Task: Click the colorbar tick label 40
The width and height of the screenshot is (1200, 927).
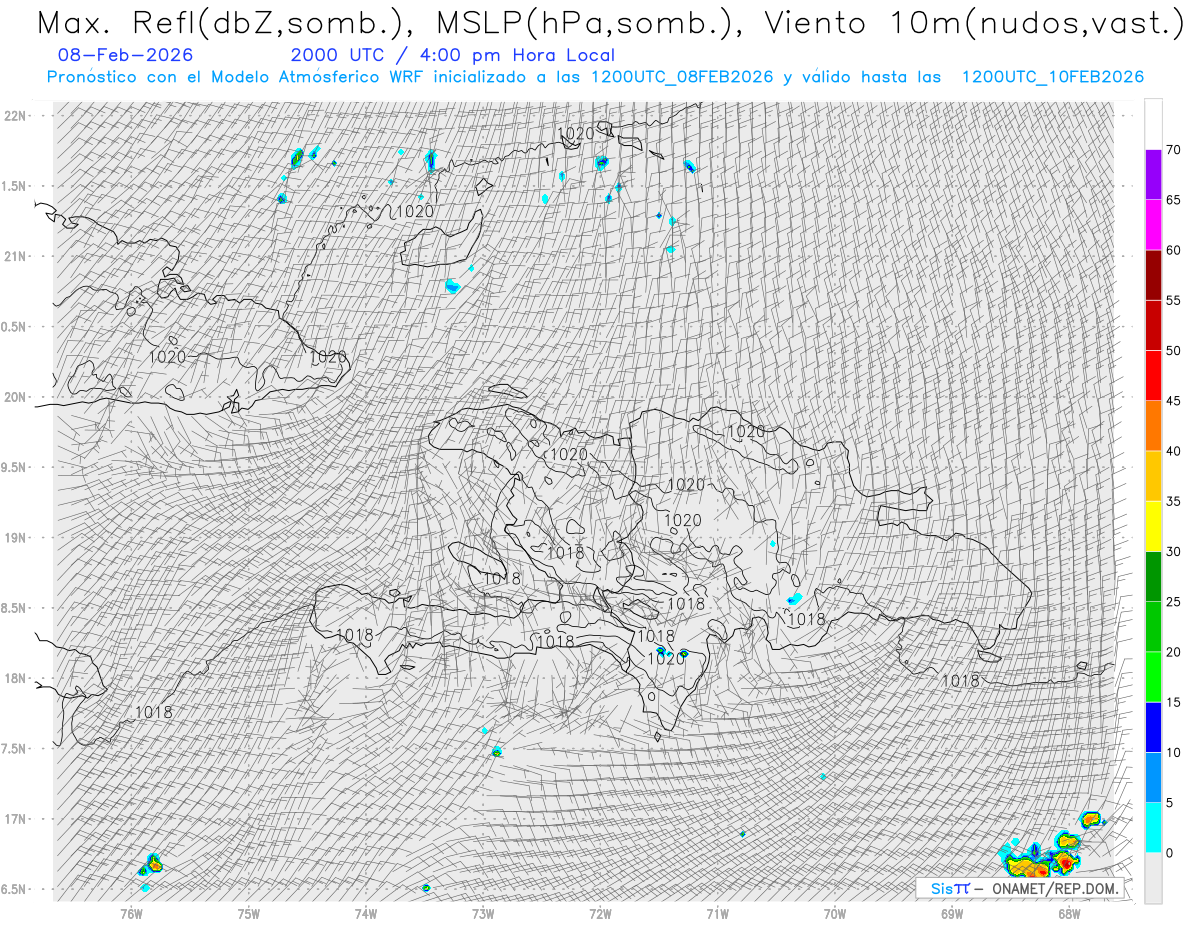Action: [x=1173, y=451]
